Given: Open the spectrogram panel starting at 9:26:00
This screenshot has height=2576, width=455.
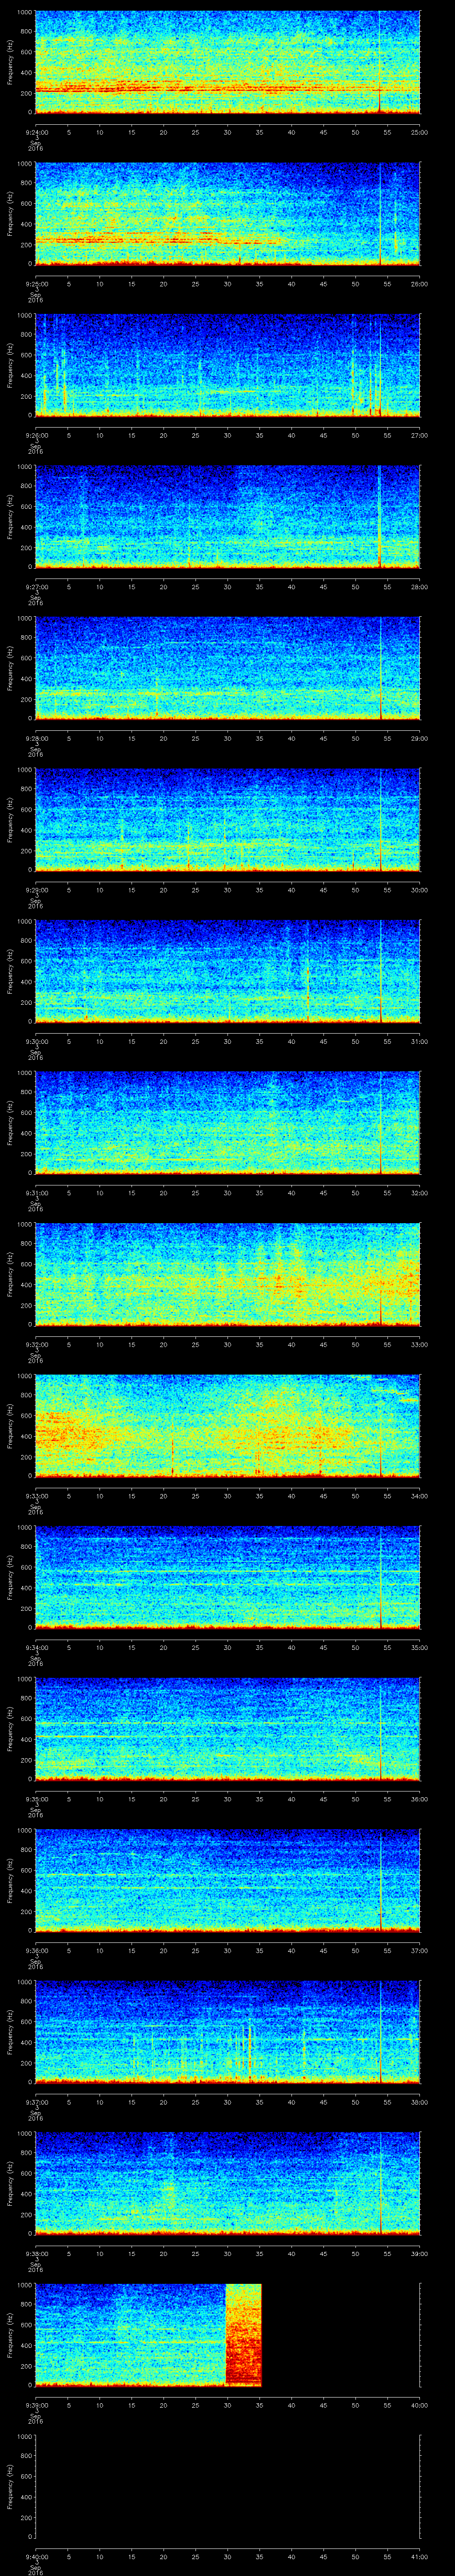Looking at the screenshot, I should [227, 365].
